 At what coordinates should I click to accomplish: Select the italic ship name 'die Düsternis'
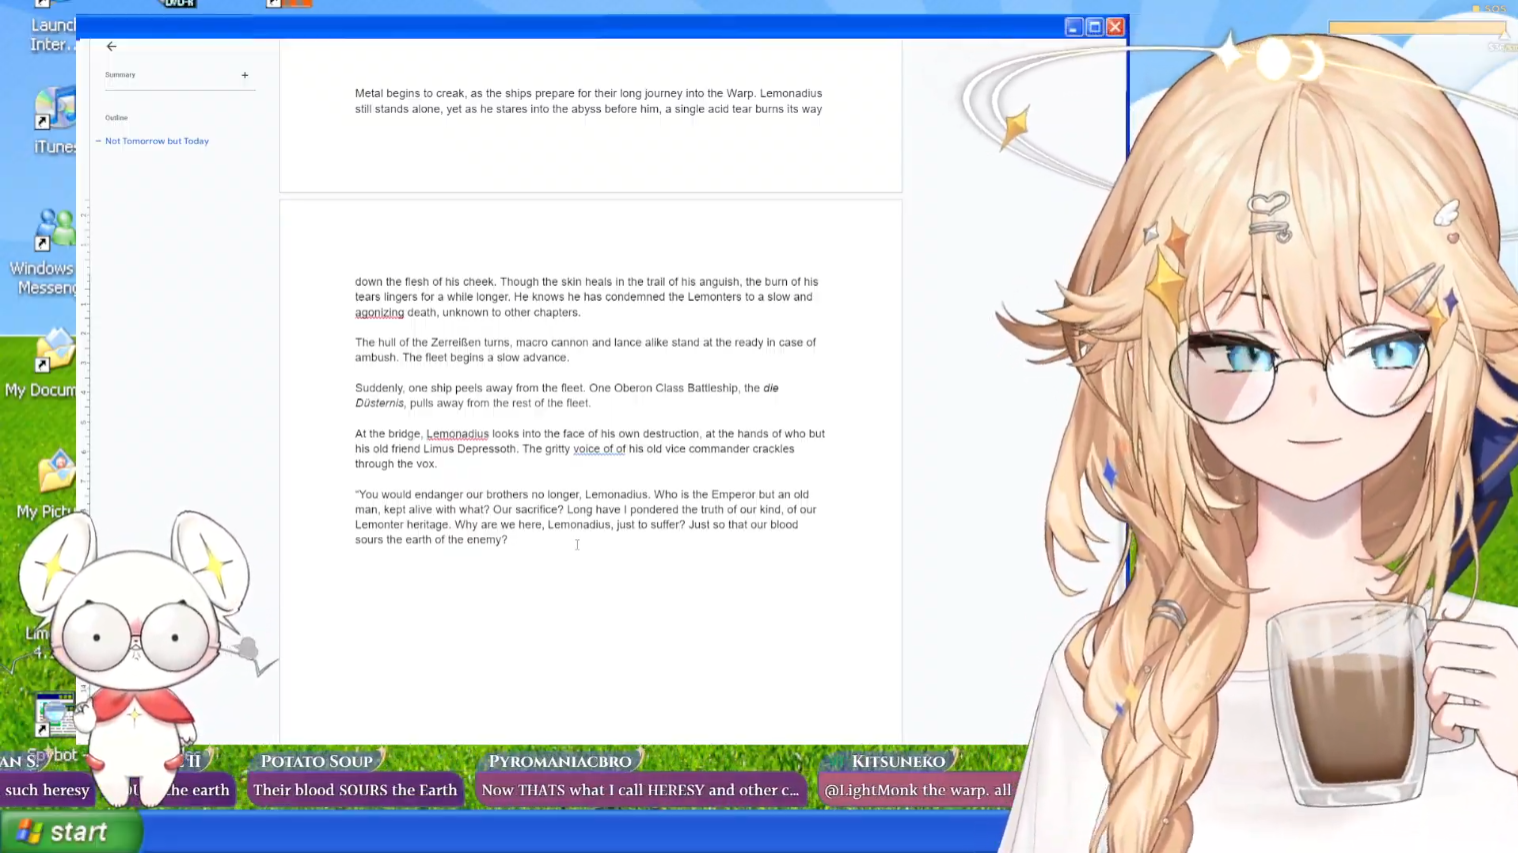(567, 396)
